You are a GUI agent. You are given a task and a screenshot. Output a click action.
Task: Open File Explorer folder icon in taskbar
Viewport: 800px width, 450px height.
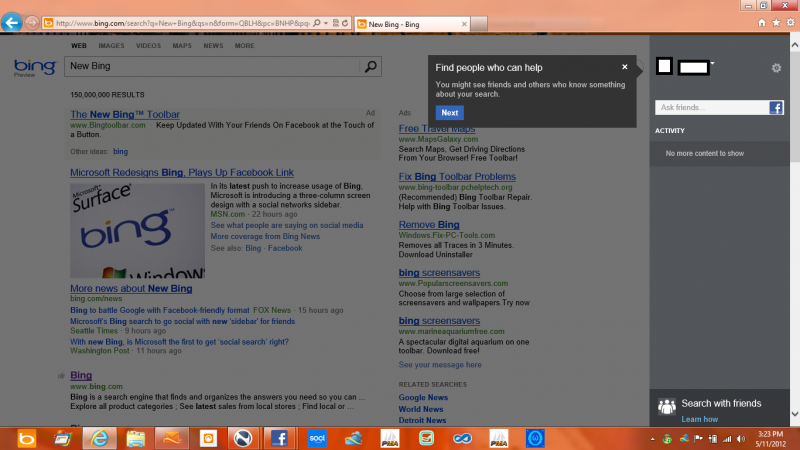click(136, 438)
